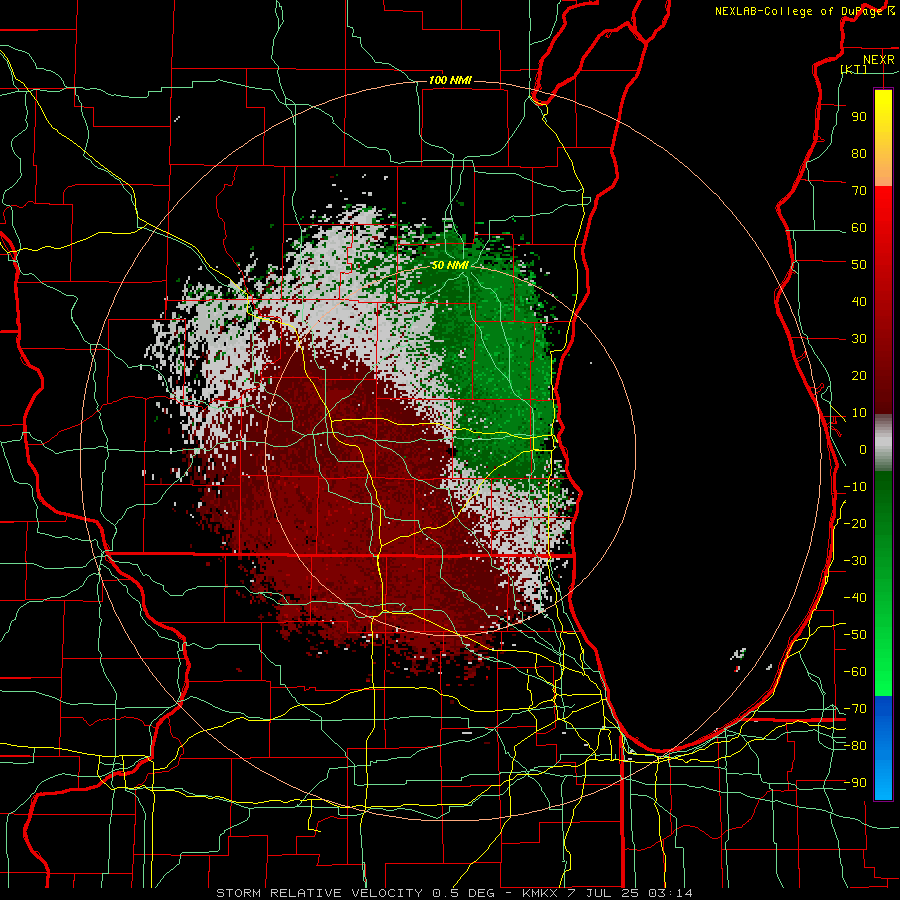Screen dimensions: 900x900
Task: Click the -80 value on the velocity scale
Action: click(855, 746)
